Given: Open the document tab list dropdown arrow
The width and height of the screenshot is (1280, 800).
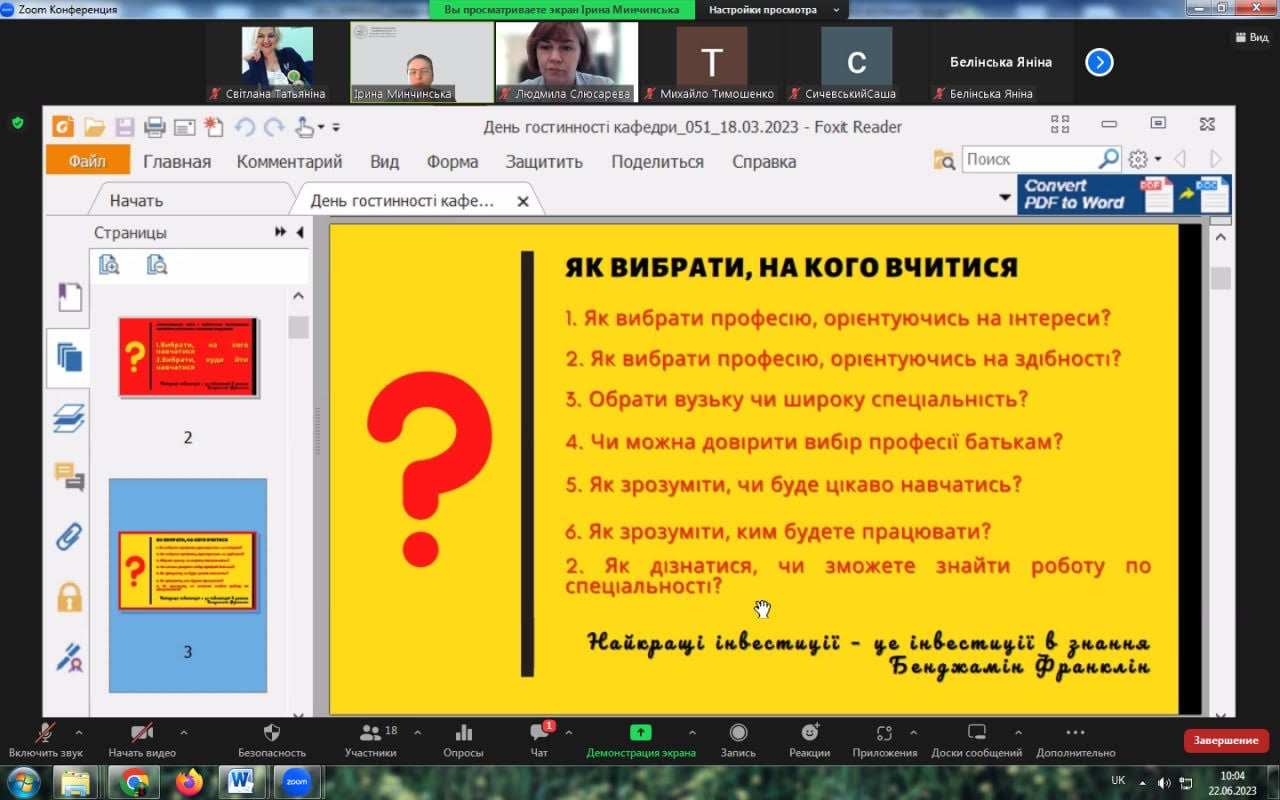Looking at the screenshot, I should point(1005,198).
